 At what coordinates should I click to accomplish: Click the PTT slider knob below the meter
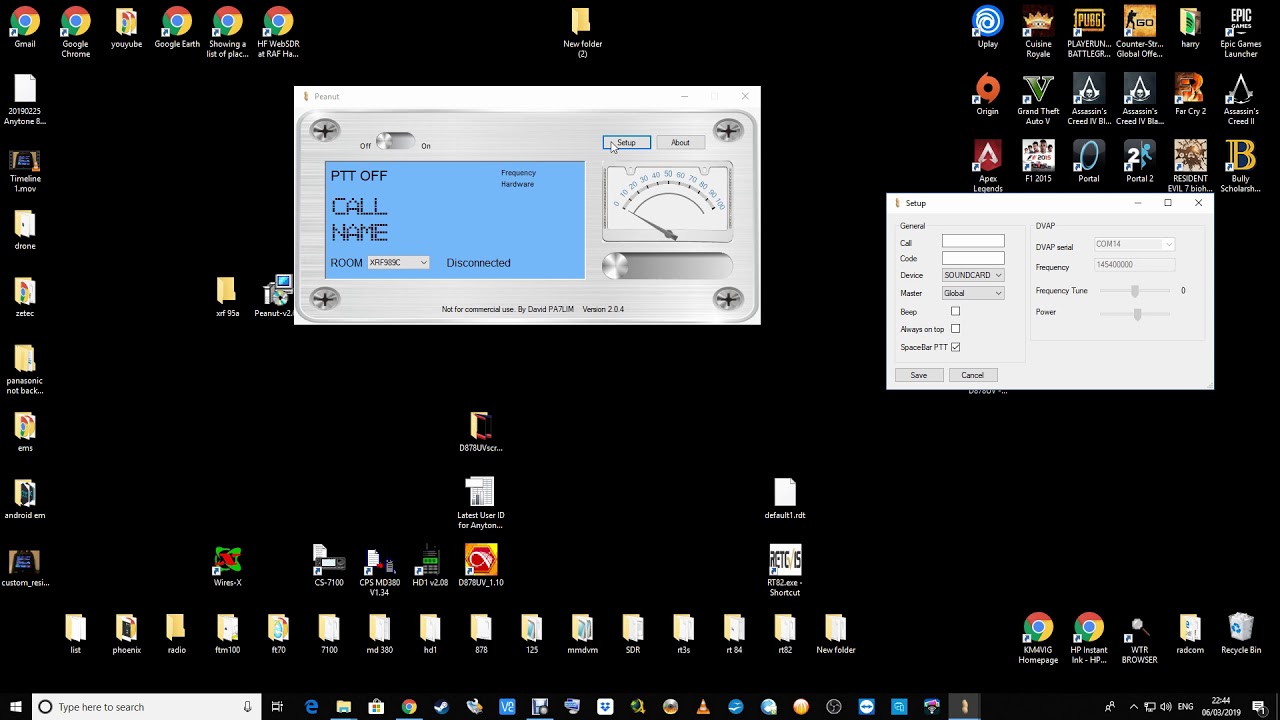[615, 266]
